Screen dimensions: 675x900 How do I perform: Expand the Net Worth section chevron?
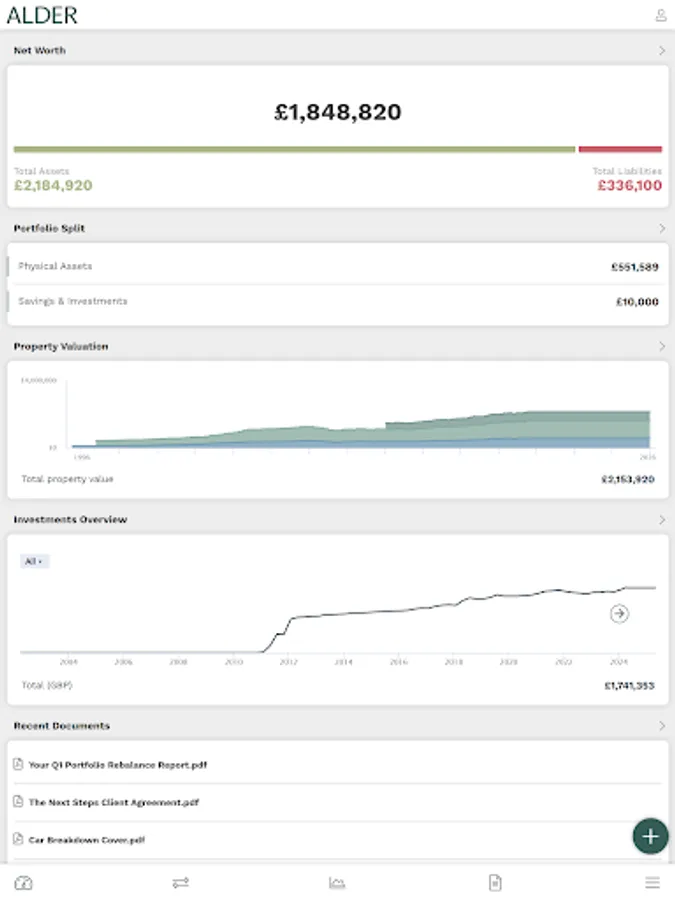(x=659, y=50)
